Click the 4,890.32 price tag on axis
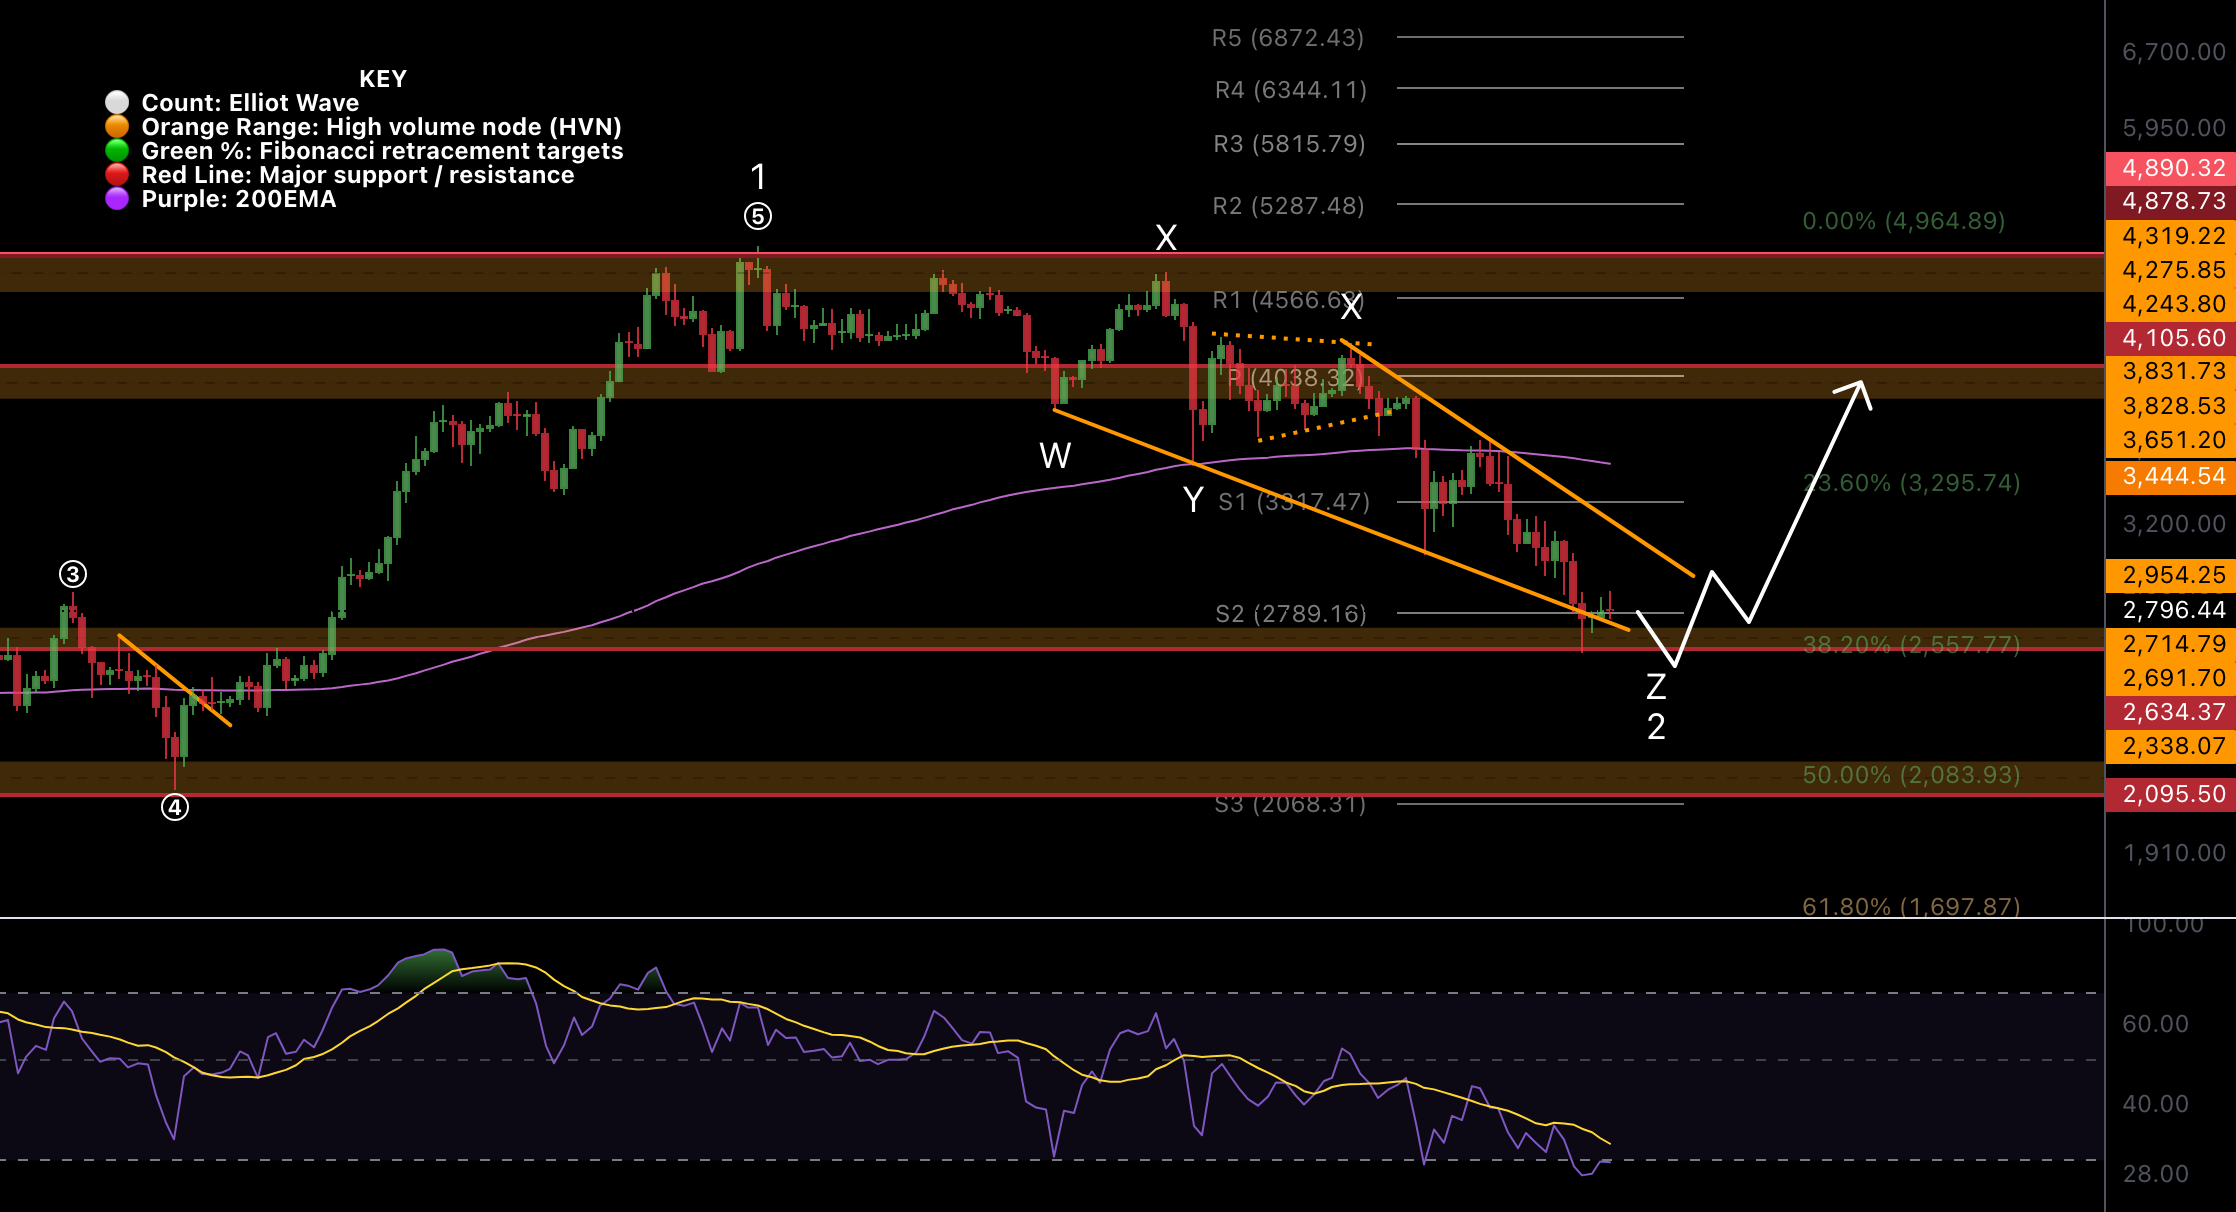This screenshot has height=1212, width=2236. (x=2172, y=168)
